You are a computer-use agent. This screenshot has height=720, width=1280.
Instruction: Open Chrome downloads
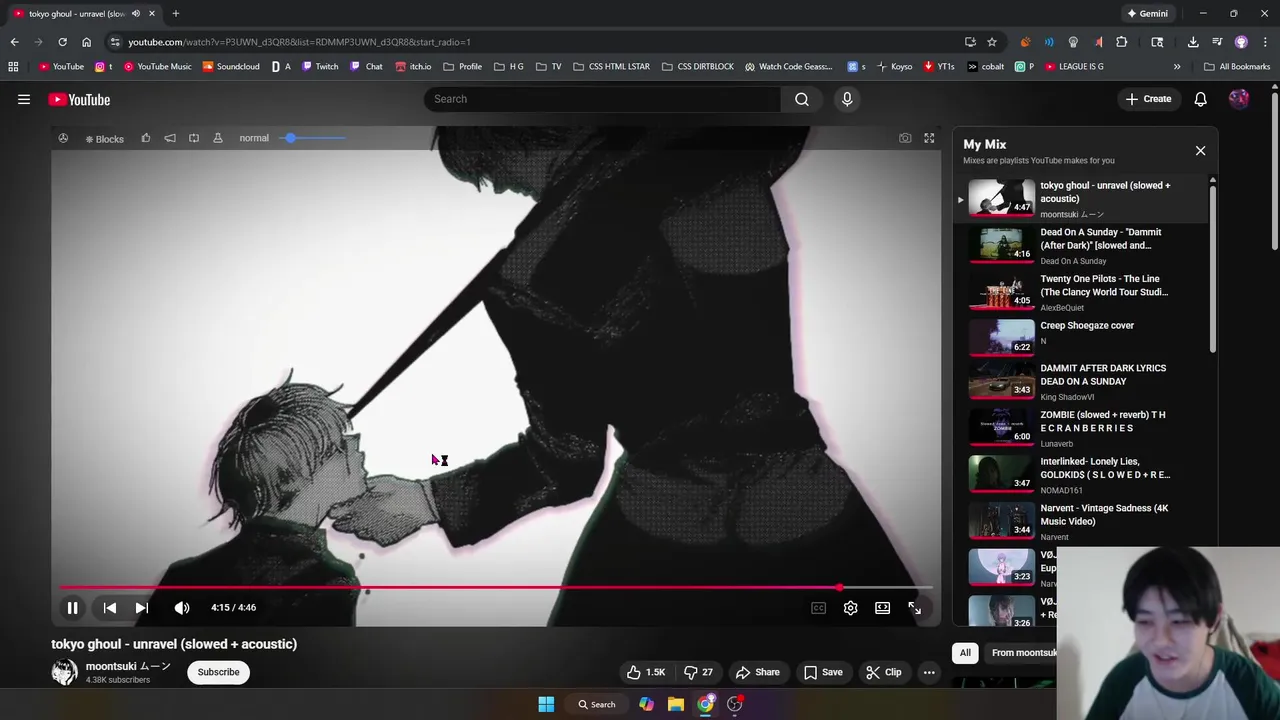tap(1193, 42)
